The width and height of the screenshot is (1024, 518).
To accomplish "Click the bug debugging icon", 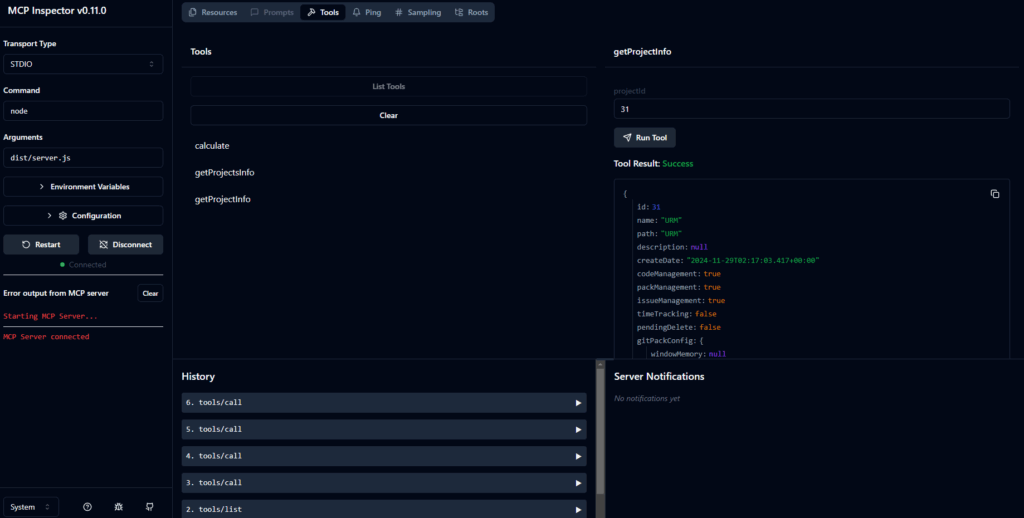I will [x=118, y=507].
